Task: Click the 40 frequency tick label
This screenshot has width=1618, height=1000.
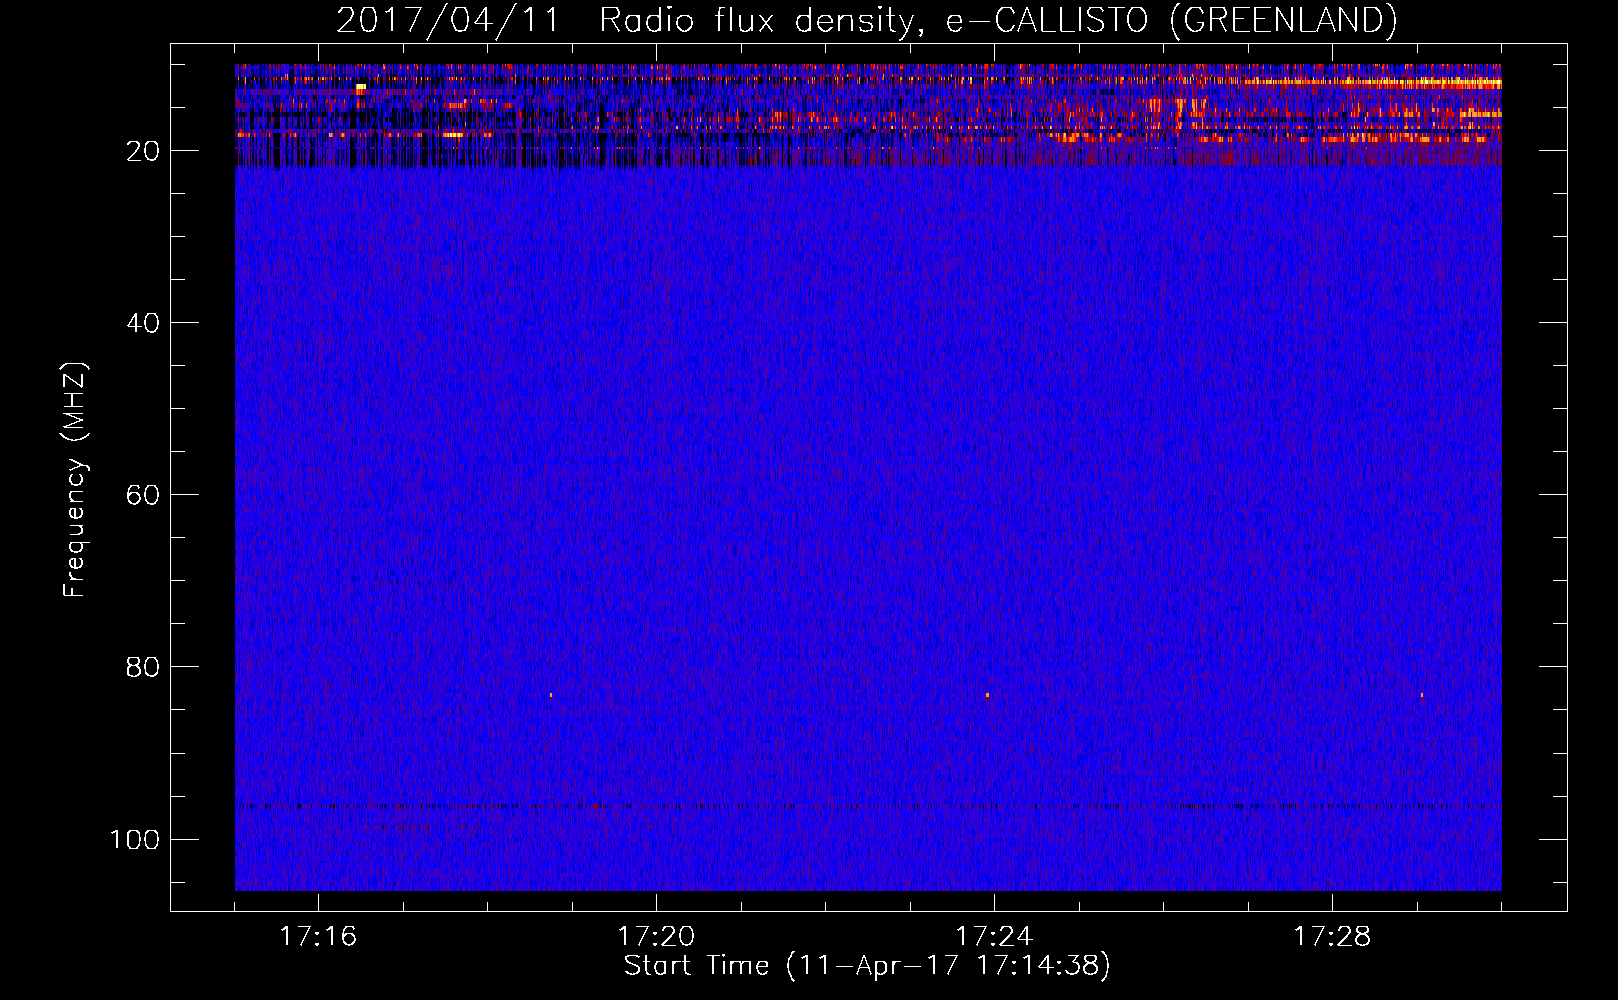Action: pyautogui.click(x=143, y=323)
